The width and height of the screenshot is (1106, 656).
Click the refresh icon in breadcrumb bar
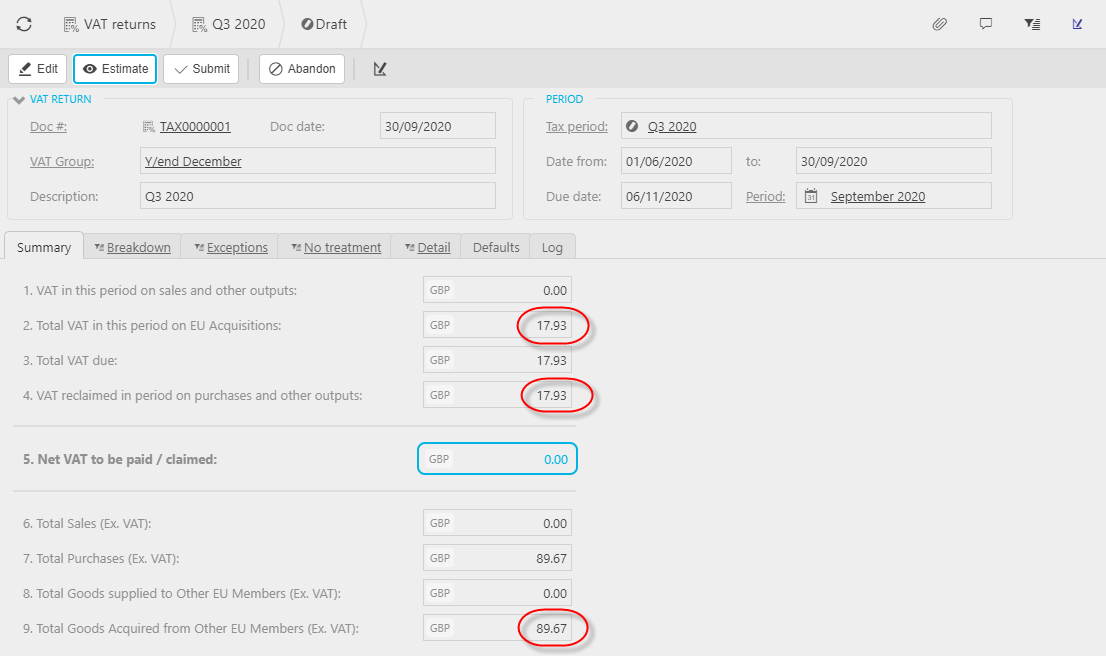24,24
